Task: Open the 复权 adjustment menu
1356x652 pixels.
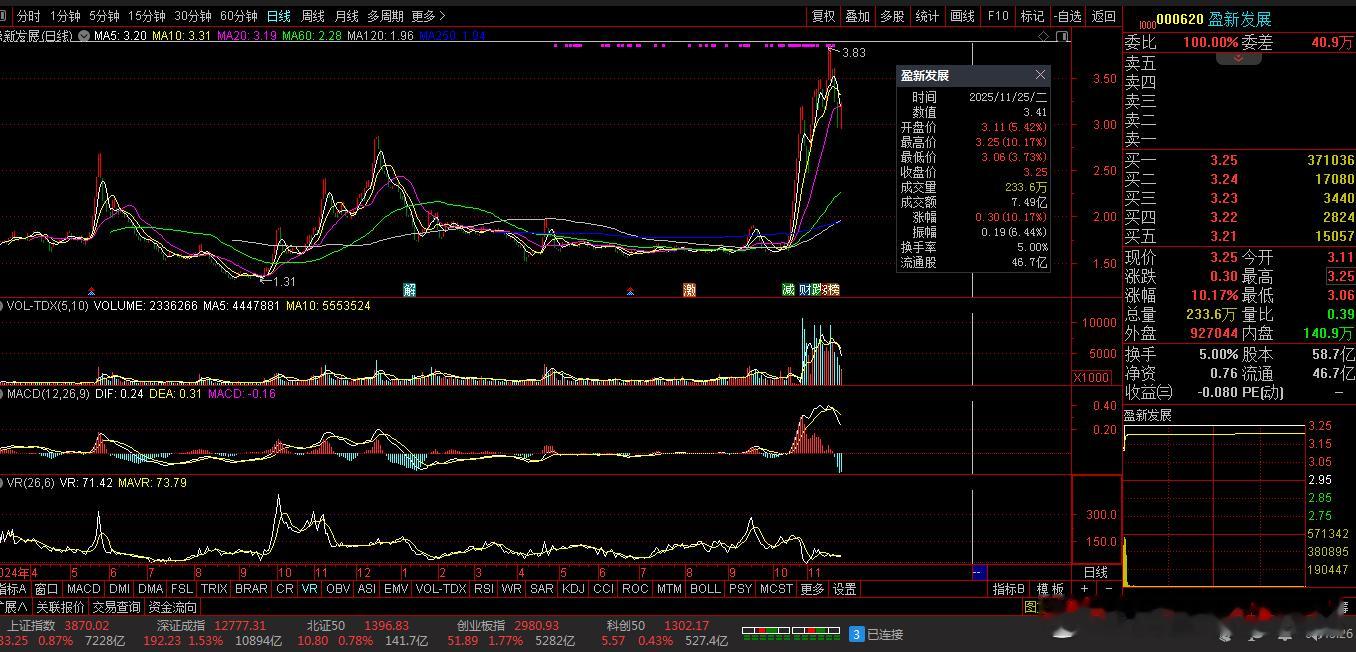Action: coord(823,16)
